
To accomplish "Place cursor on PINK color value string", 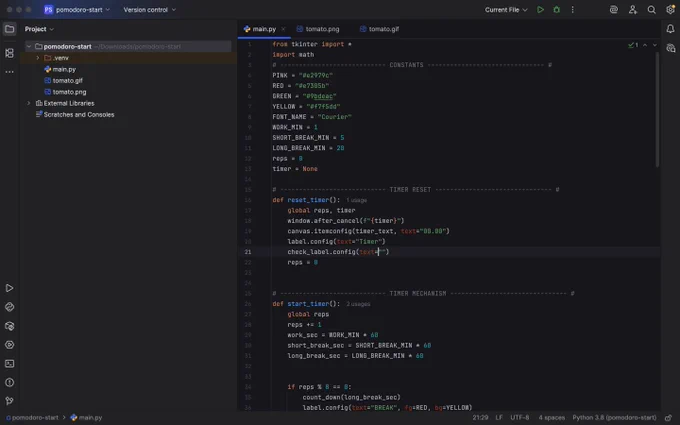I will (316, 75).
